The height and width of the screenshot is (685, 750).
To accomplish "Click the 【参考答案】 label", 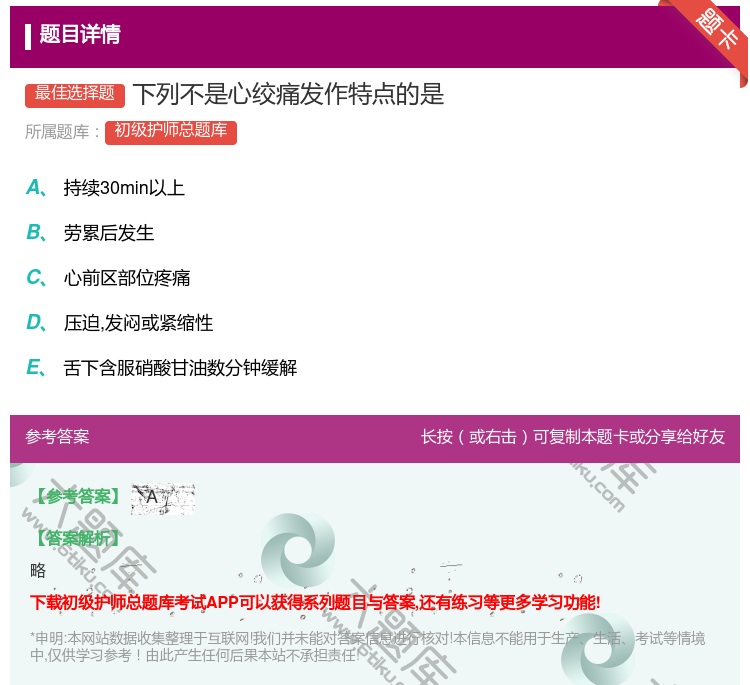I will tap(78, 497).
